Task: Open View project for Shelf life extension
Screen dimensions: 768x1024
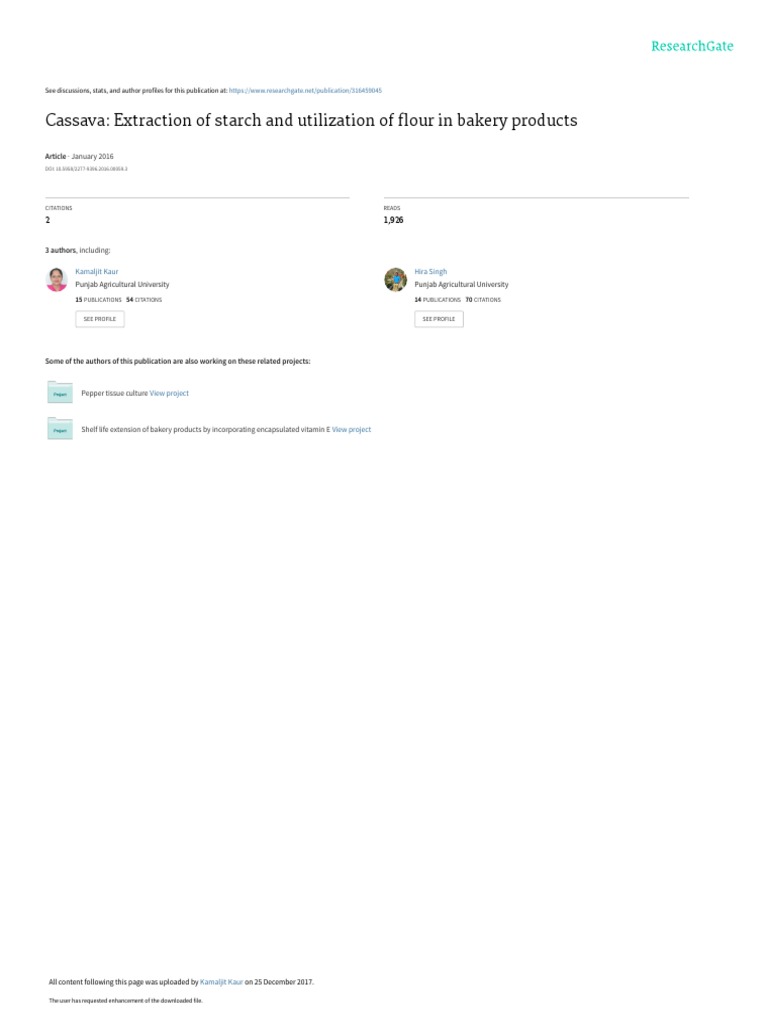Action: tap(351, 430)
